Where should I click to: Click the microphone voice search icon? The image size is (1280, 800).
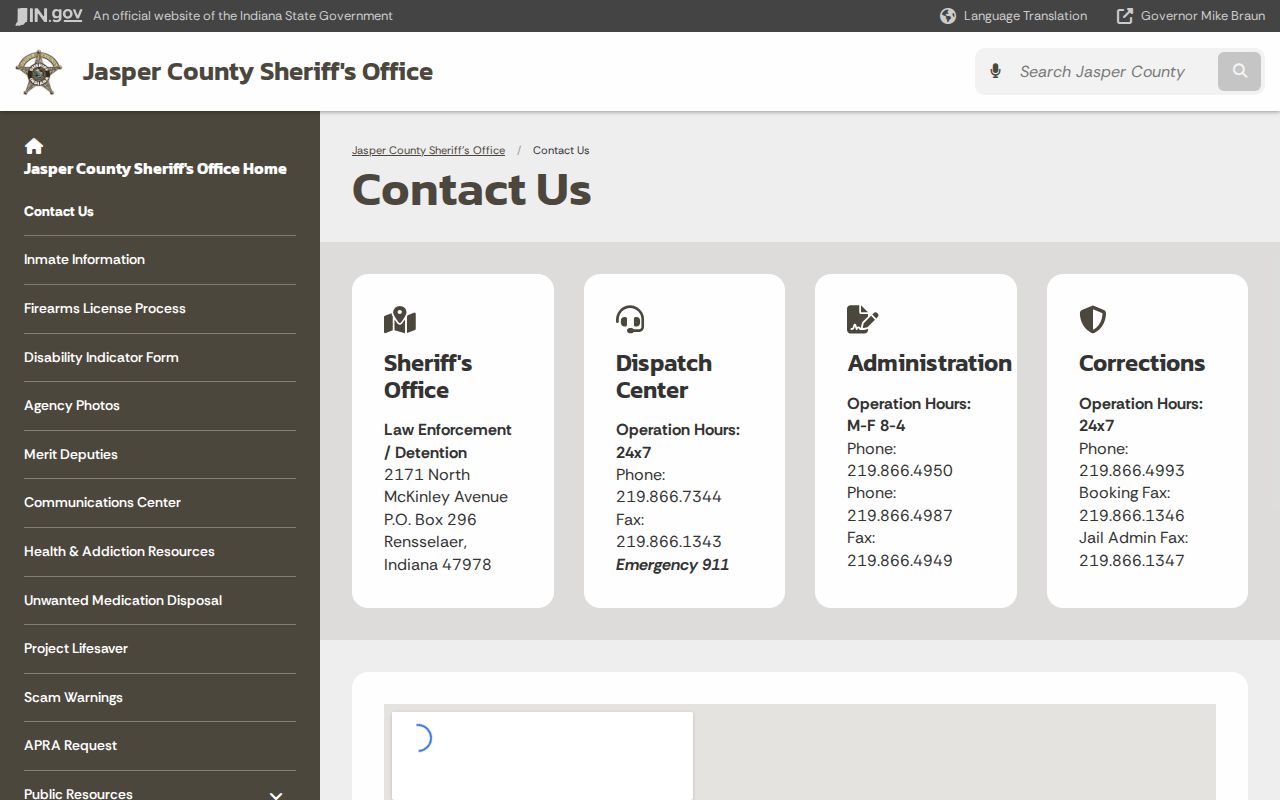(x=995, y=71)
